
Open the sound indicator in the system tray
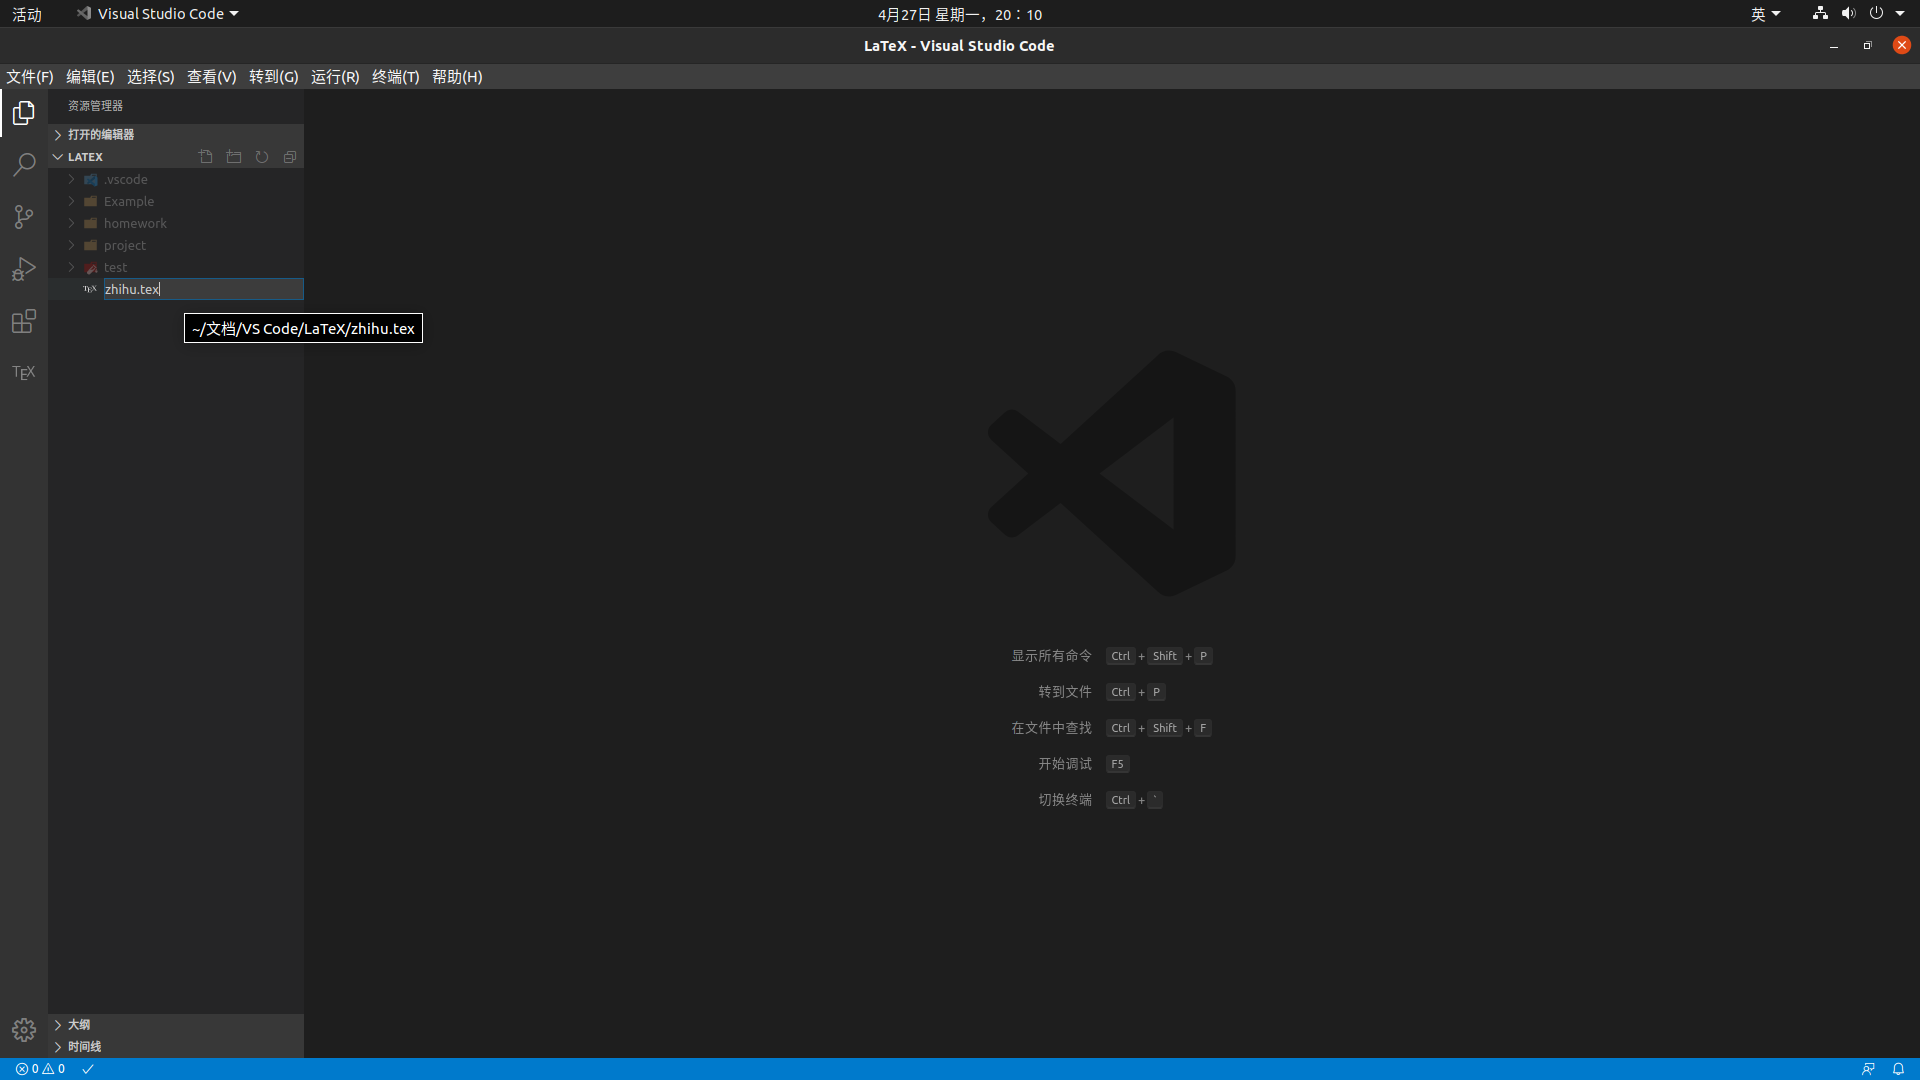[x=1848, y=13]
